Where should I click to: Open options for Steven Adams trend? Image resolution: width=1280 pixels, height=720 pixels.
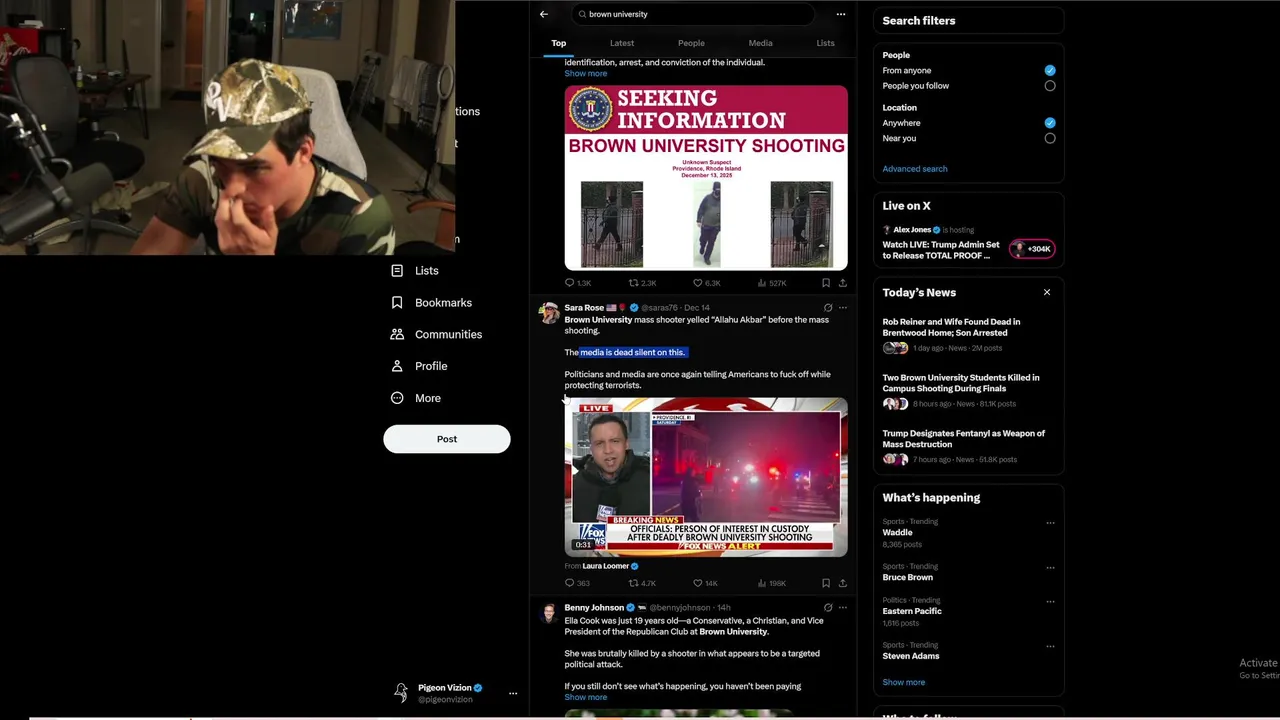(1050, 646)
